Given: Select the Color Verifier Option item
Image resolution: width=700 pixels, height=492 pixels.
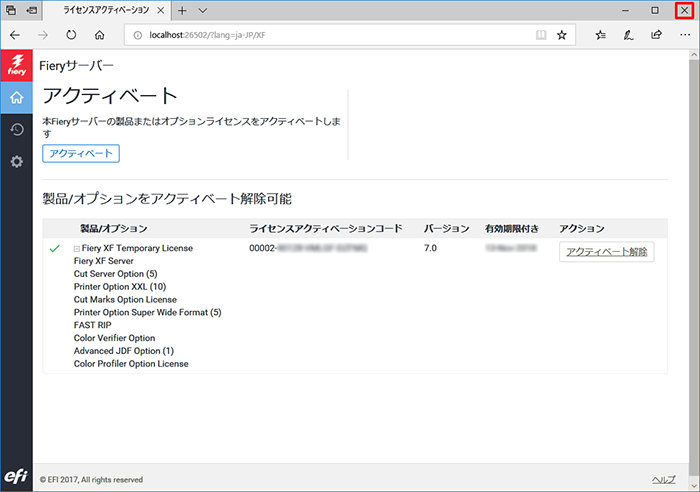Looking at the screenshot, I should click(x=114, y=338).
